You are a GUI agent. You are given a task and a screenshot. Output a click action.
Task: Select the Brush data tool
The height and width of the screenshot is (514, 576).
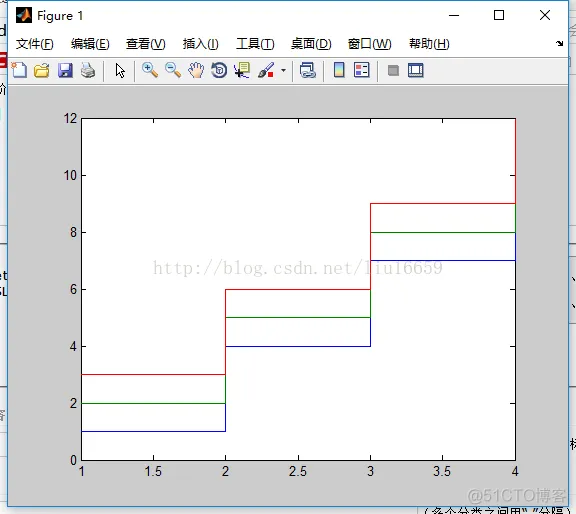[x=266, y=70]
